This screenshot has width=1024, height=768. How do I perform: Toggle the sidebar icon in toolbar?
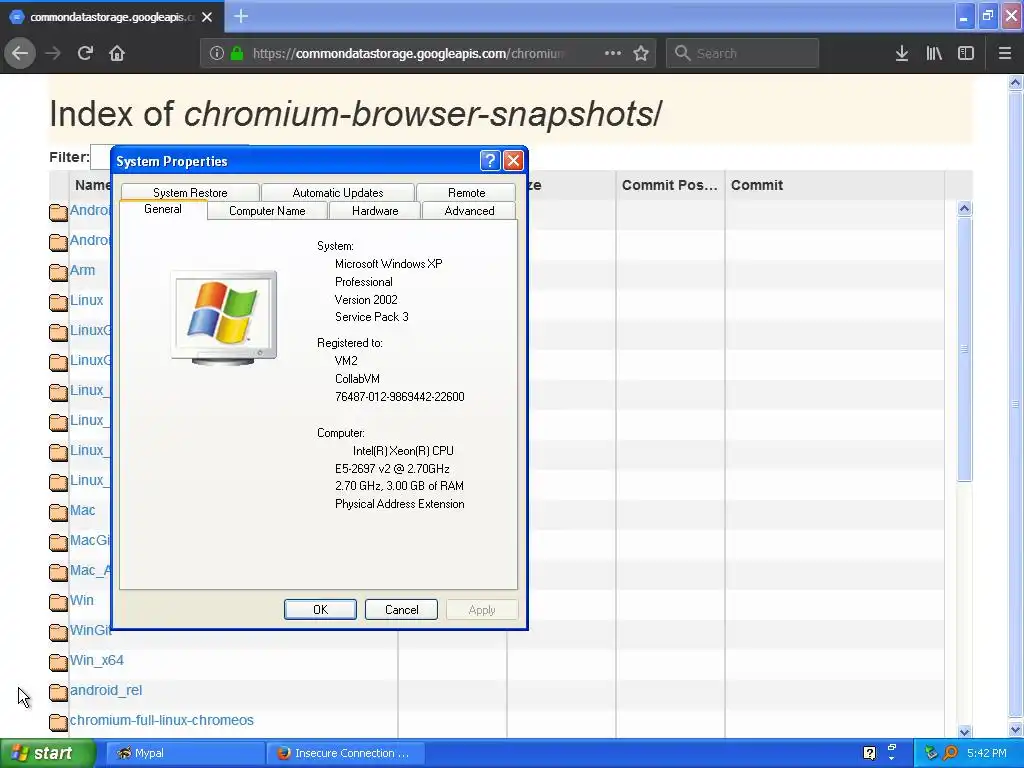(966, 53)
